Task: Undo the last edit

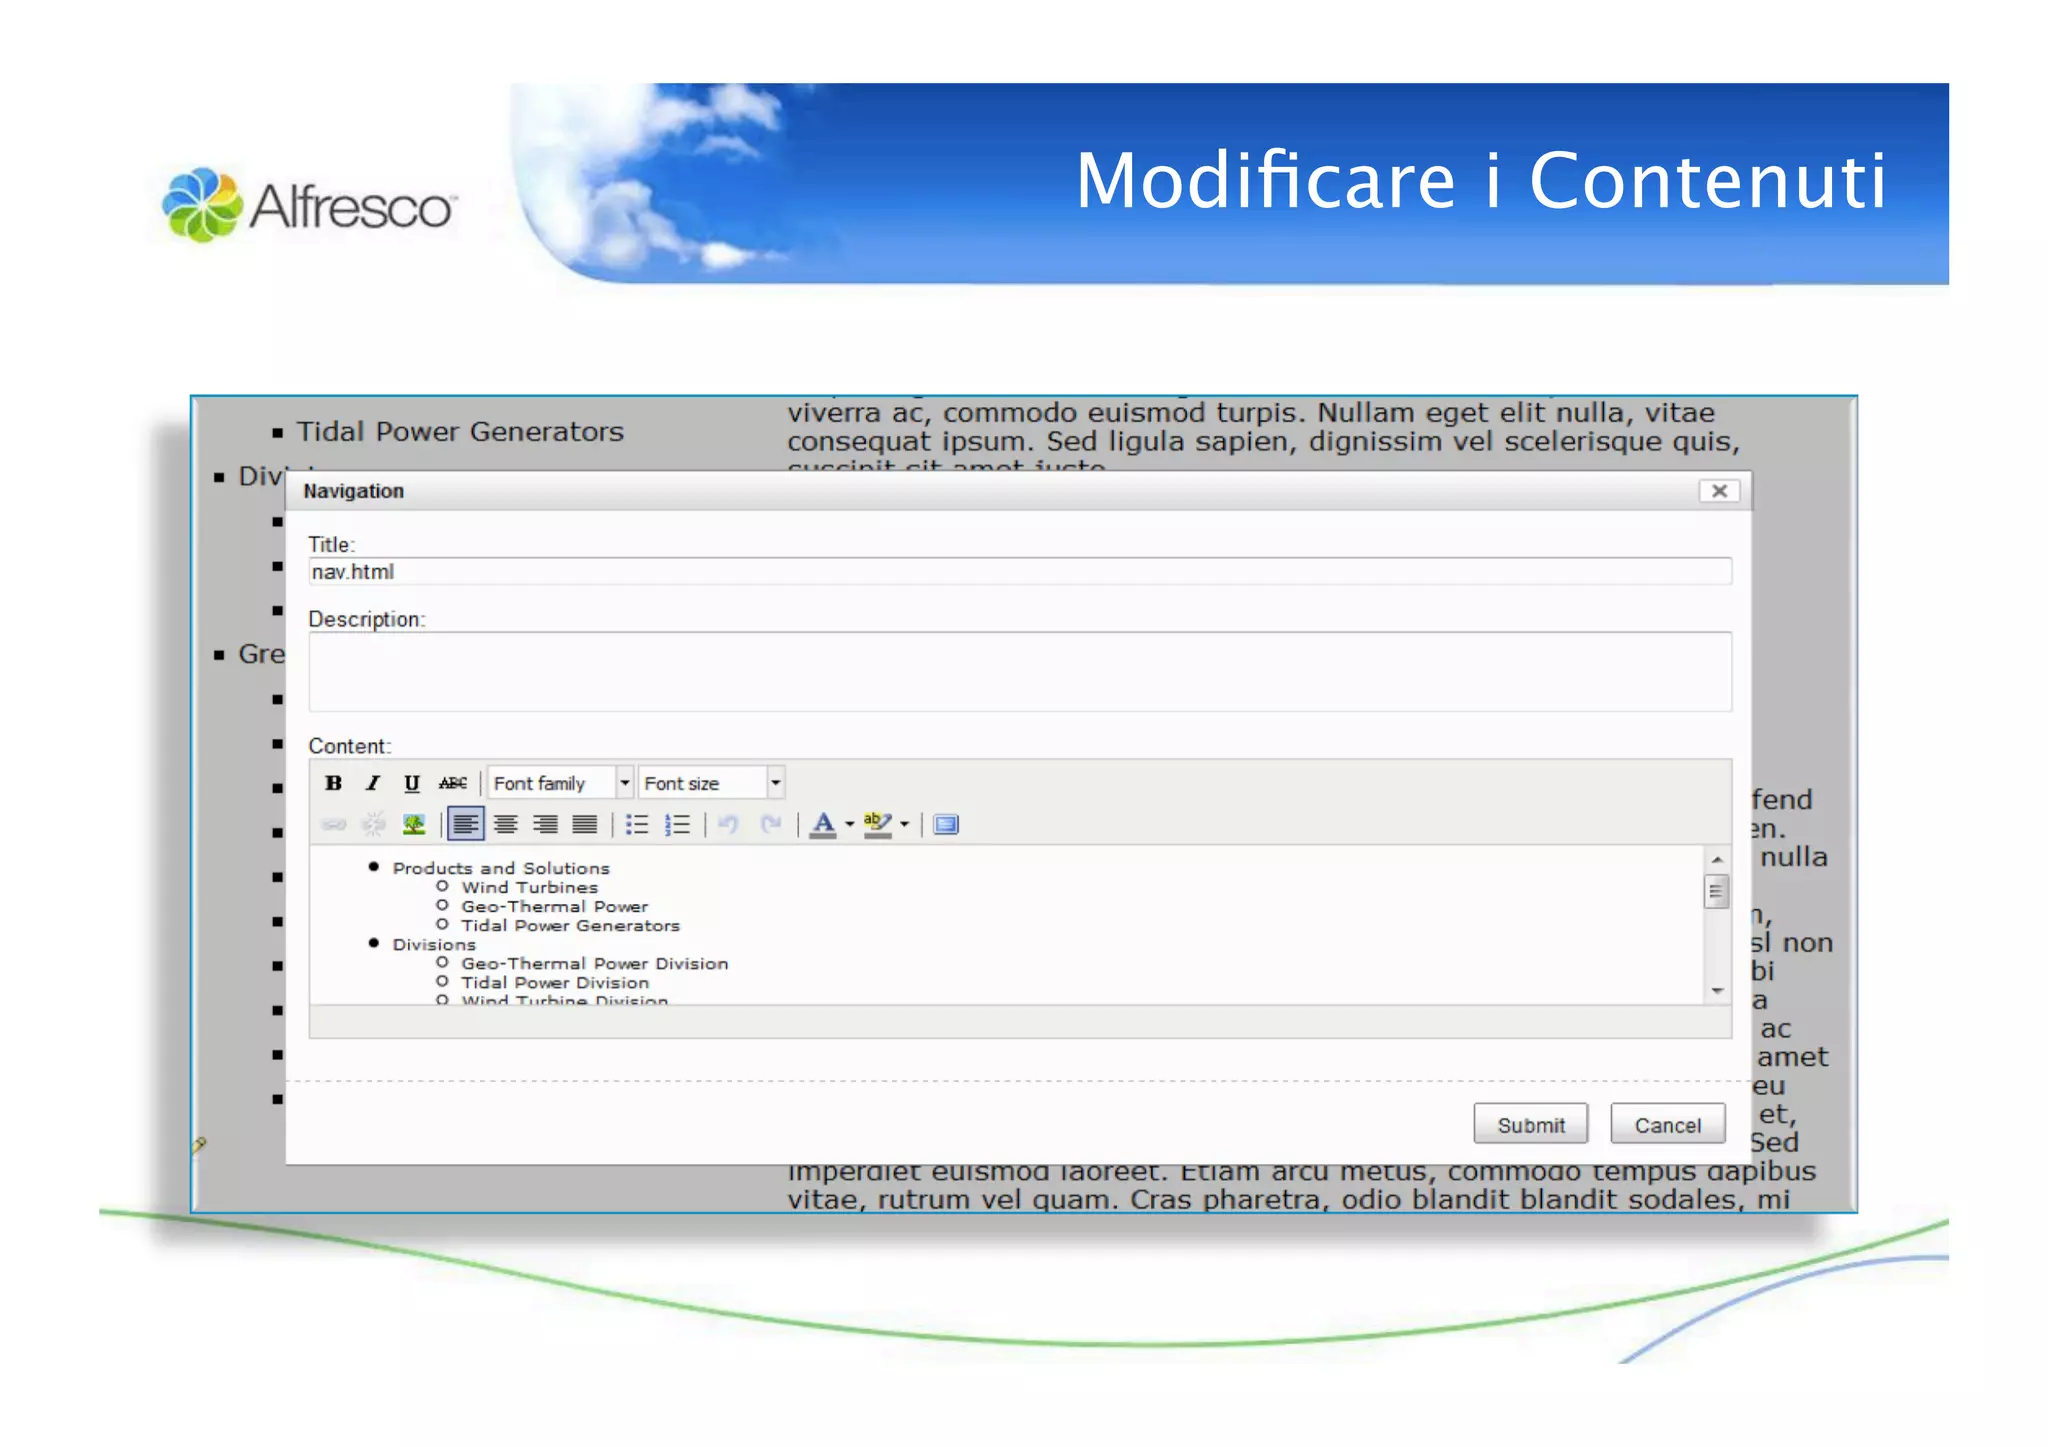Action: pos(728,824)
